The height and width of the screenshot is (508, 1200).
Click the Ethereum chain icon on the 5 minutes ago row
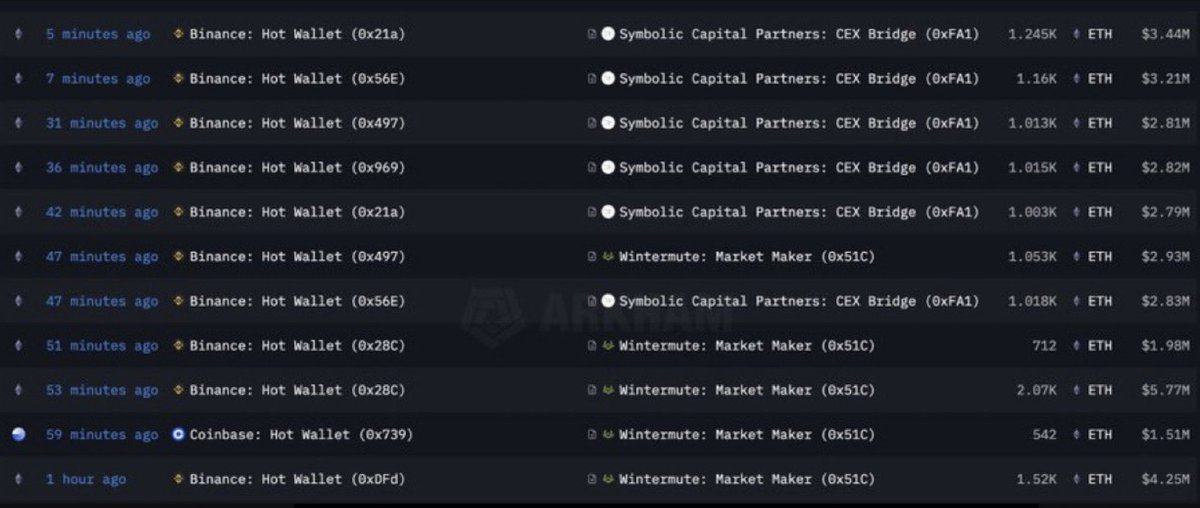(x=18, y=34)
